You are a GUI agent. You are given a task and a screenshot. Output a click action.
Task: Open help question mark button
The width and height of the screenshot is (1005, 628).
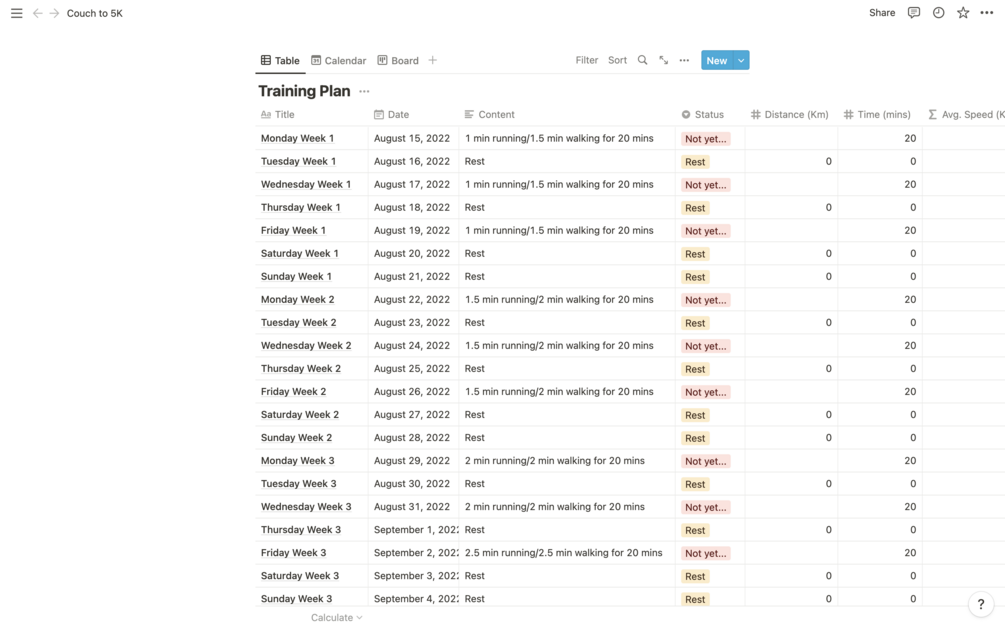pyautogui.click(x=981, y=604)
